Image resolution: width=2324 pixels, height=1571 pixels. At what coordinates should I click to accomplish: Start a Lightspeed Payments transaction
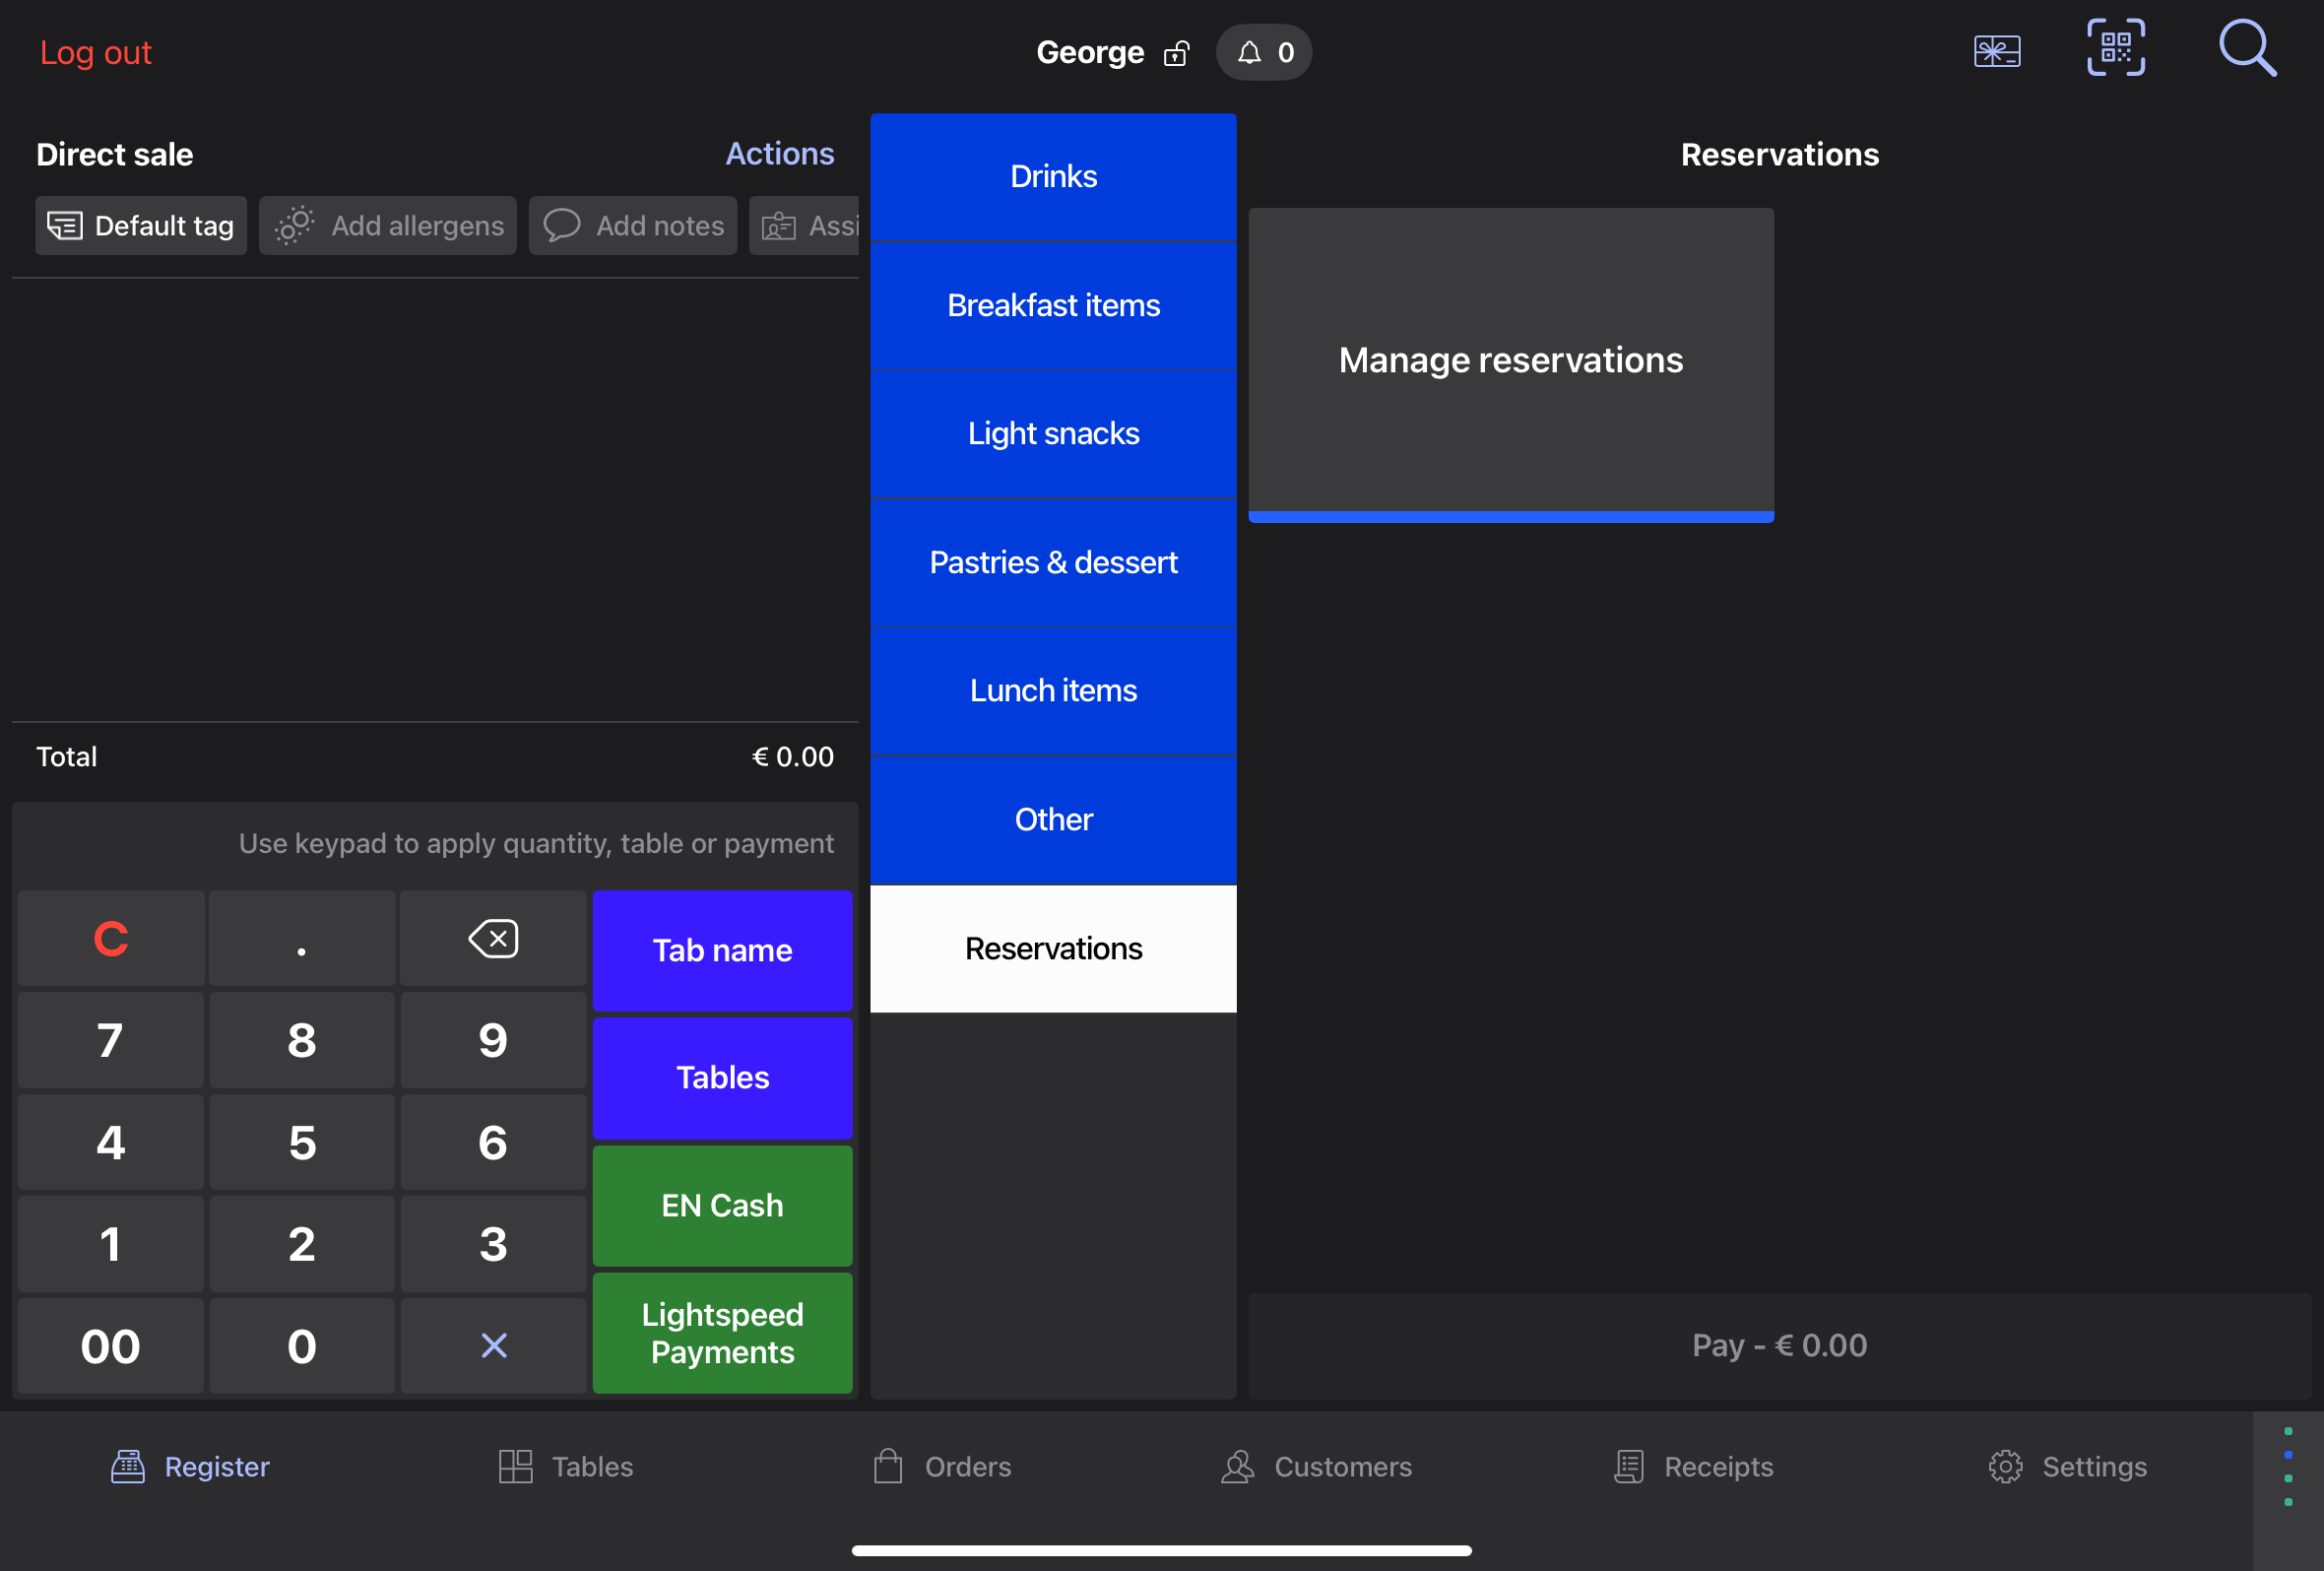coord(722,1333)
